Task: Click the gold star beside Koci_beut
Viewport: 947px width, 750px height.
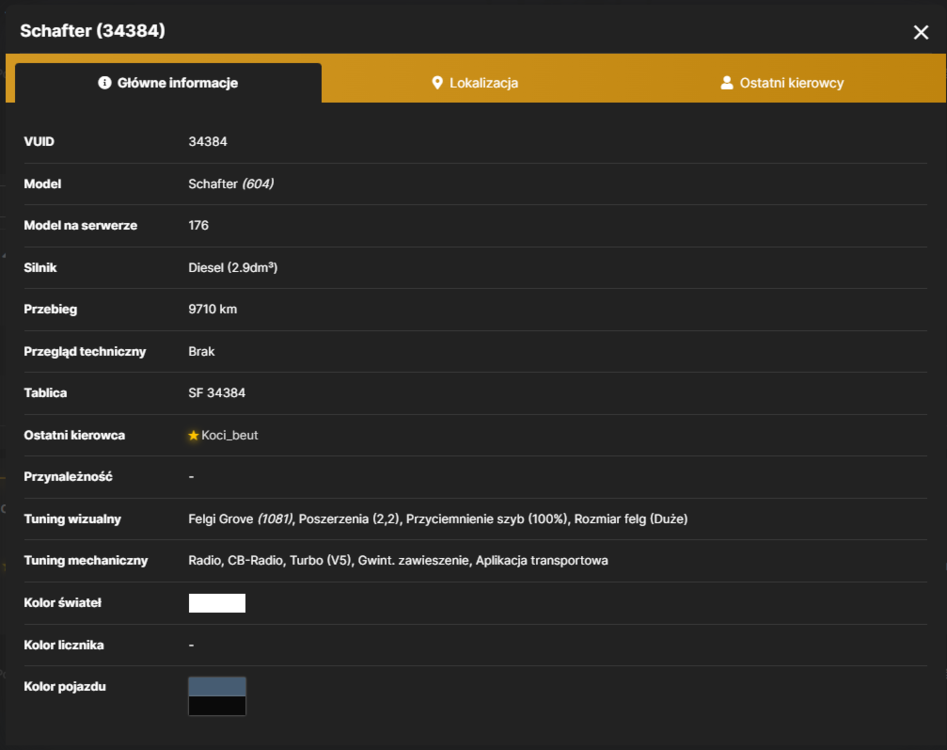Action: coord(193,435)
